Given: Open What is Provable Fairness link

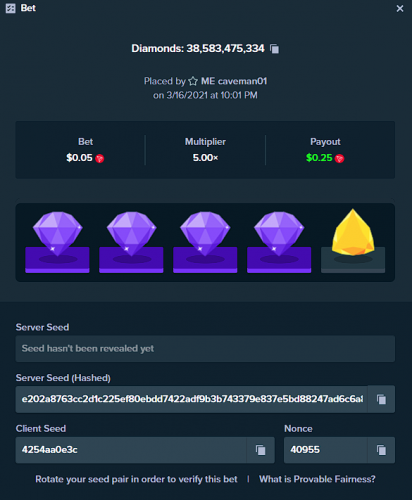Looking at the screenshot, I should [x=317, y=479].
